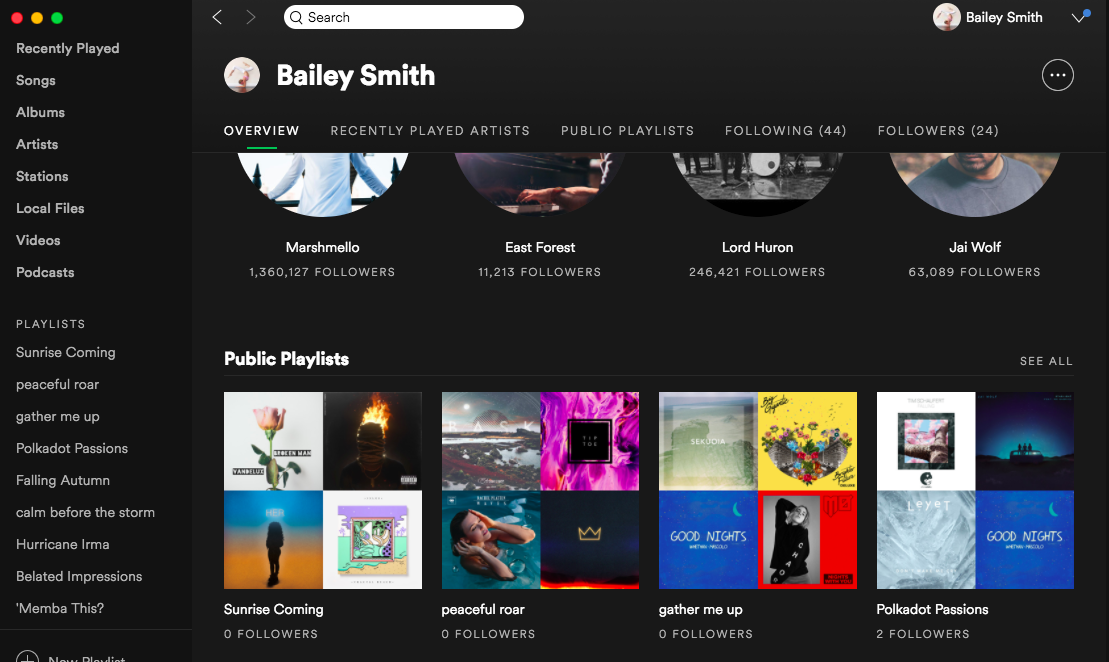Select peaceful roar playlist in the sidebar
The height and width of the screenshot is (662, 1109).
tap(57, 385)
